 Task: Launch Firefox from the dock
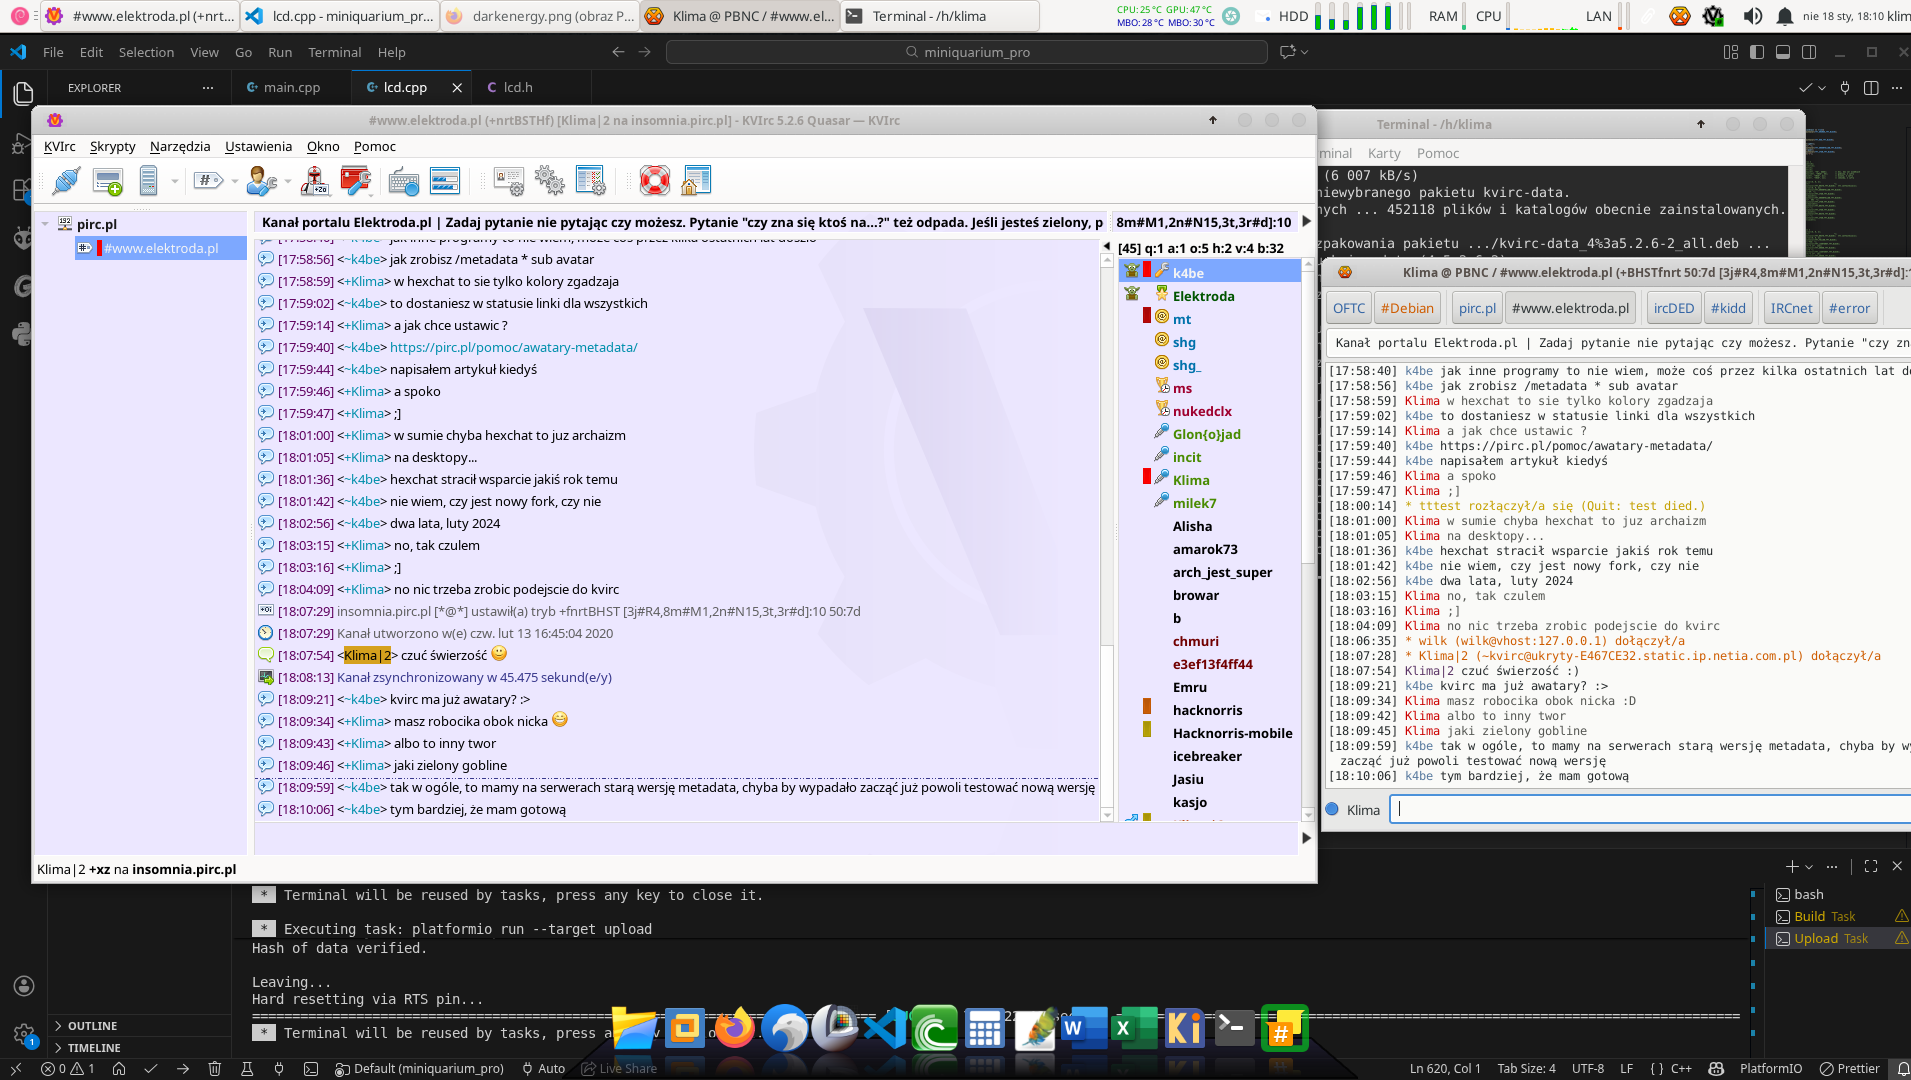735,1028
